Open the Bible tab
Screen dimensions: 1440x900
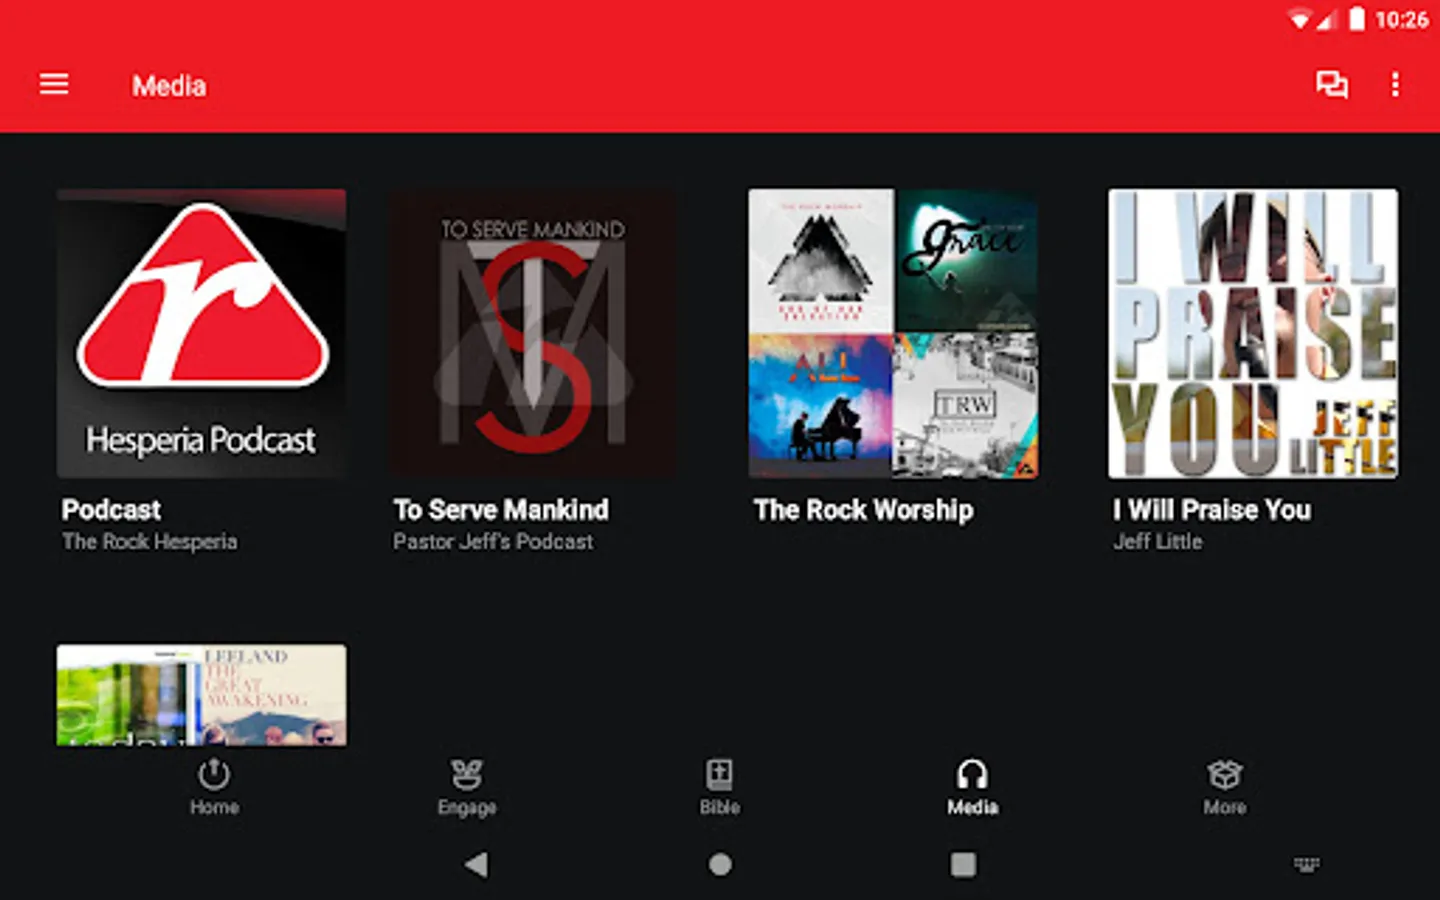[720, 788]
